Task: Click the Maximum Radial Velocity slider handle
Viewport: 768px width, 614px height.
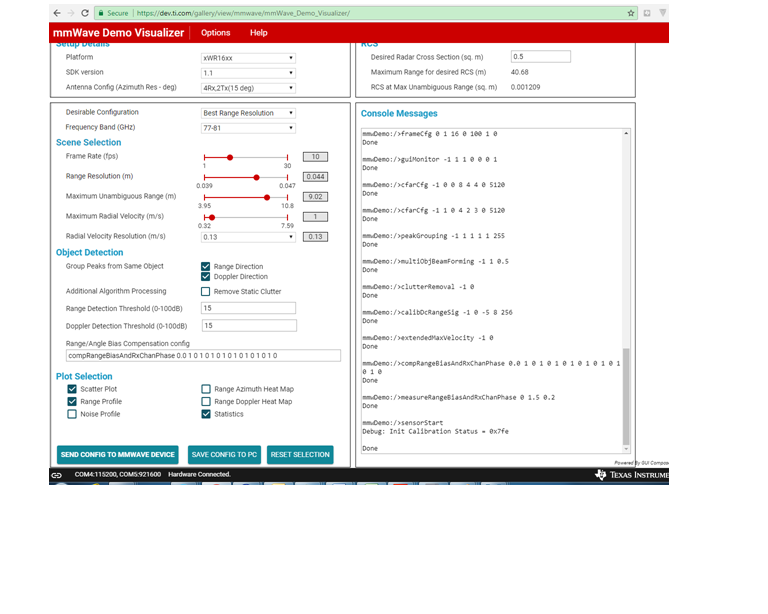Action: [212, 217]
